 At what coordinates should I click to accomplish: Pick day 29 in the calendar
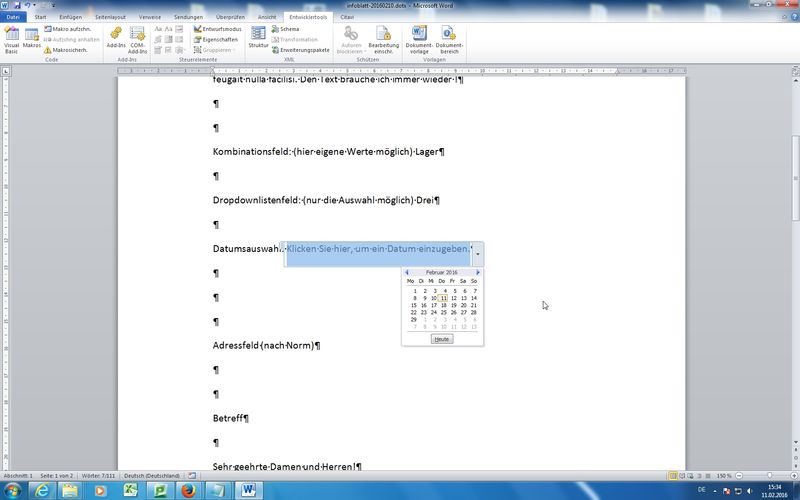pos(414,319)
